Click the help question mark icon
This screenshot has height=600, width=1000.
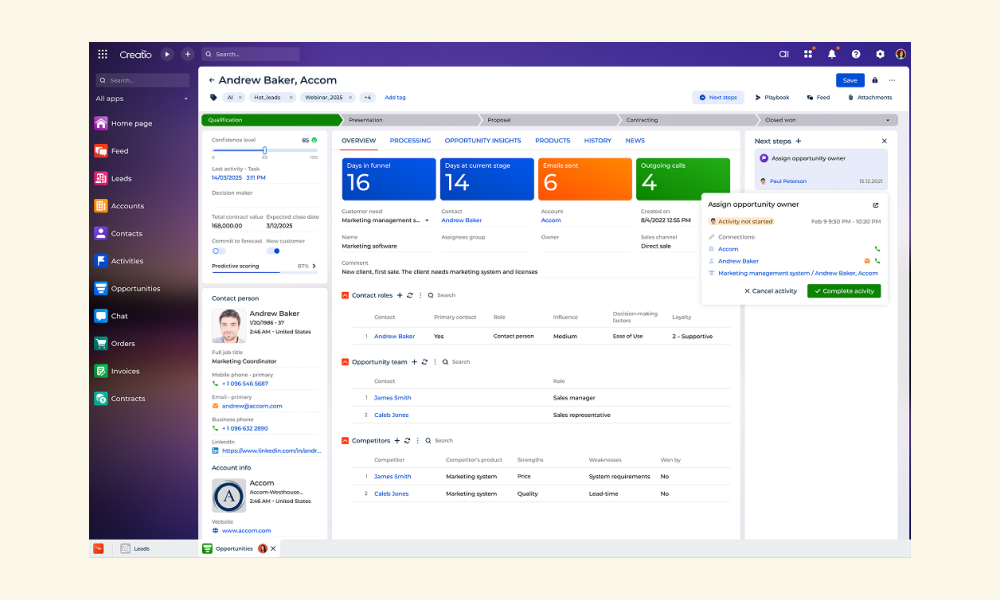tap(856, 54)
